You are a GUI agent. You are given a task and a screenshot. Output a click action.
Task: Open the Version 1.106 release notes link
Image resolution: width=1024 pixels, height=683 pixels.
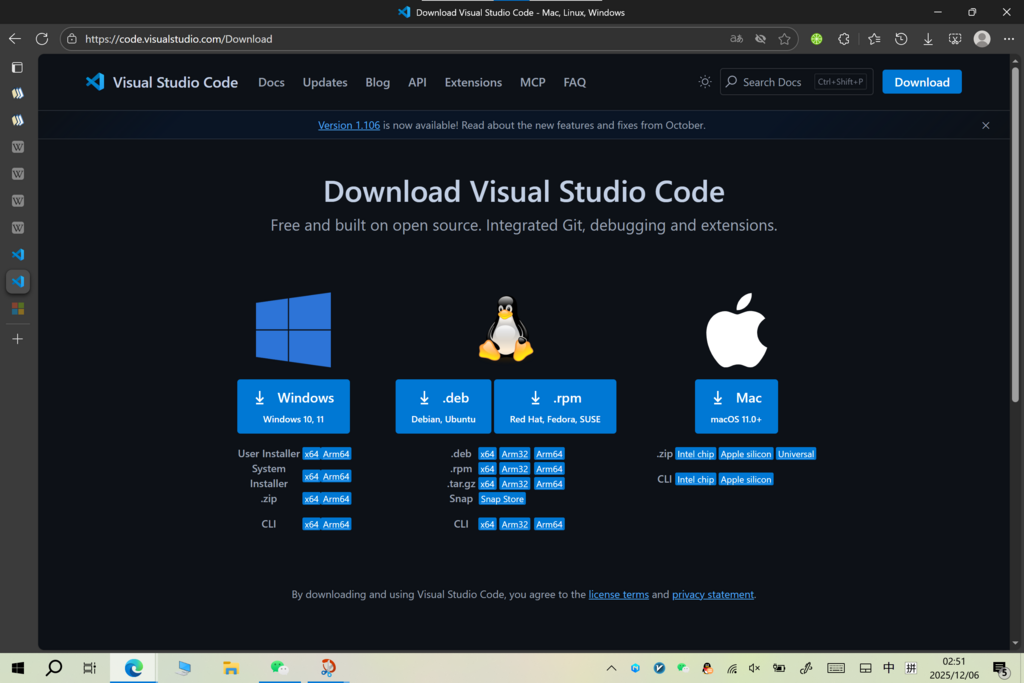[348, 125]
